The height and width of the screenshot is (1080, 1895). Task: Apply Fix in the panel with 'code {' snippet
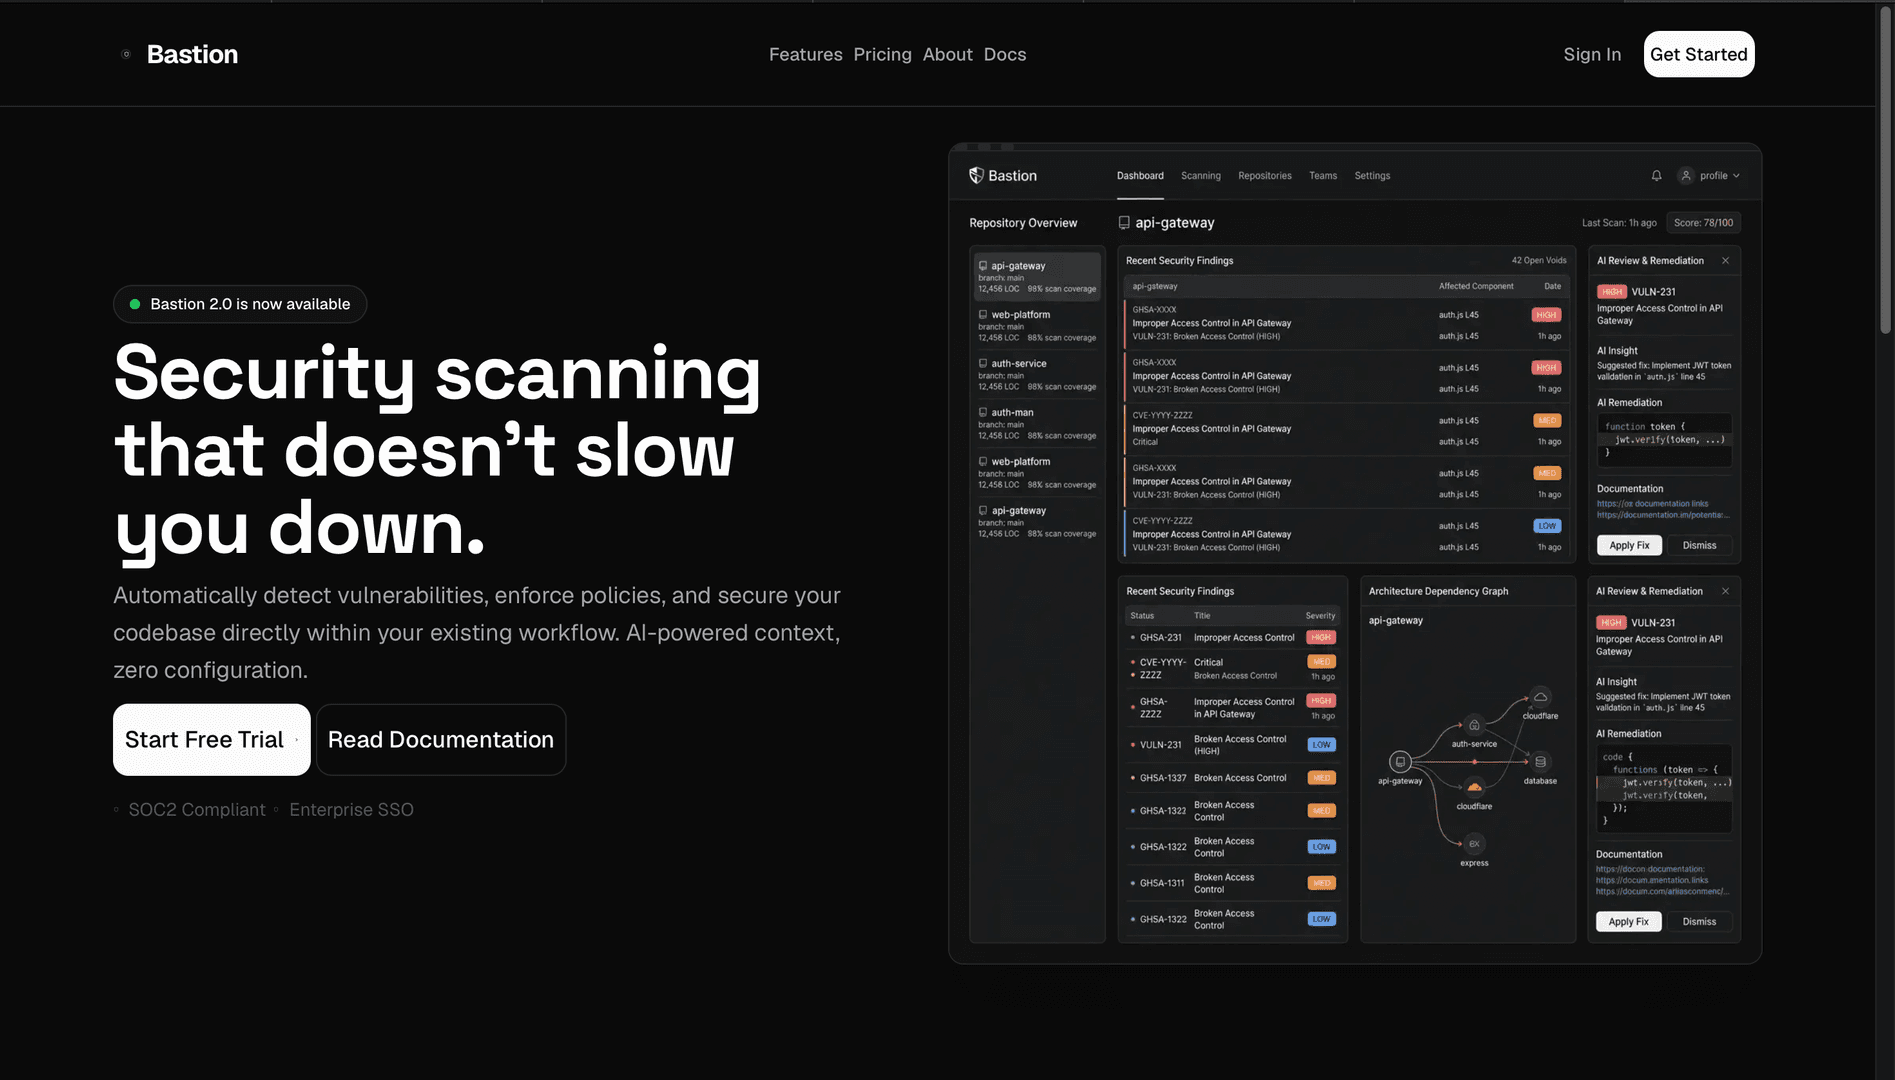coord(1628,922)
